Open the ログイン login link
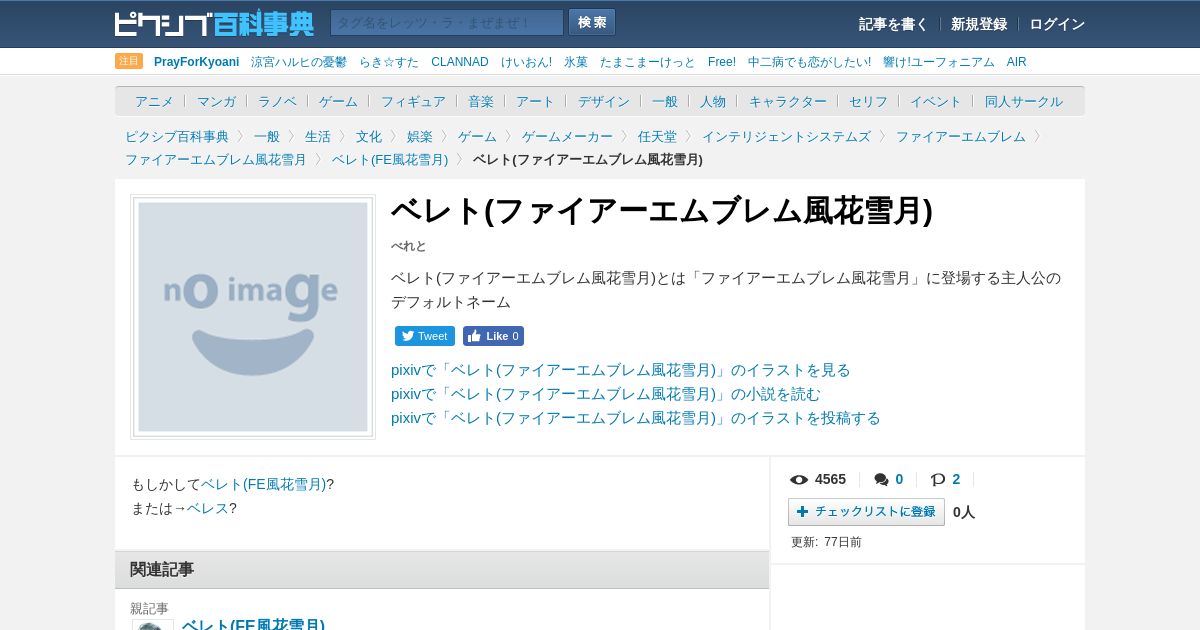The image size is (1200, 630). coord(1057,24)
